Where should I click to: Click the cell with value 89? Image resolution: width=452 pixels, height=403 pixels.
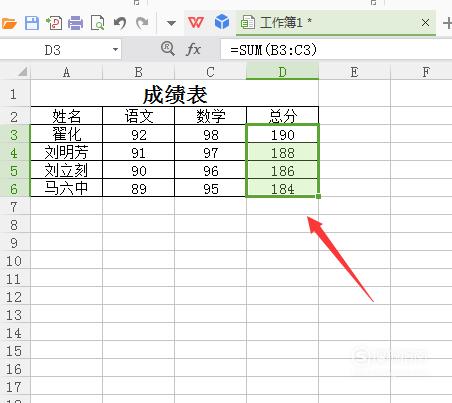tap(138, 188)
